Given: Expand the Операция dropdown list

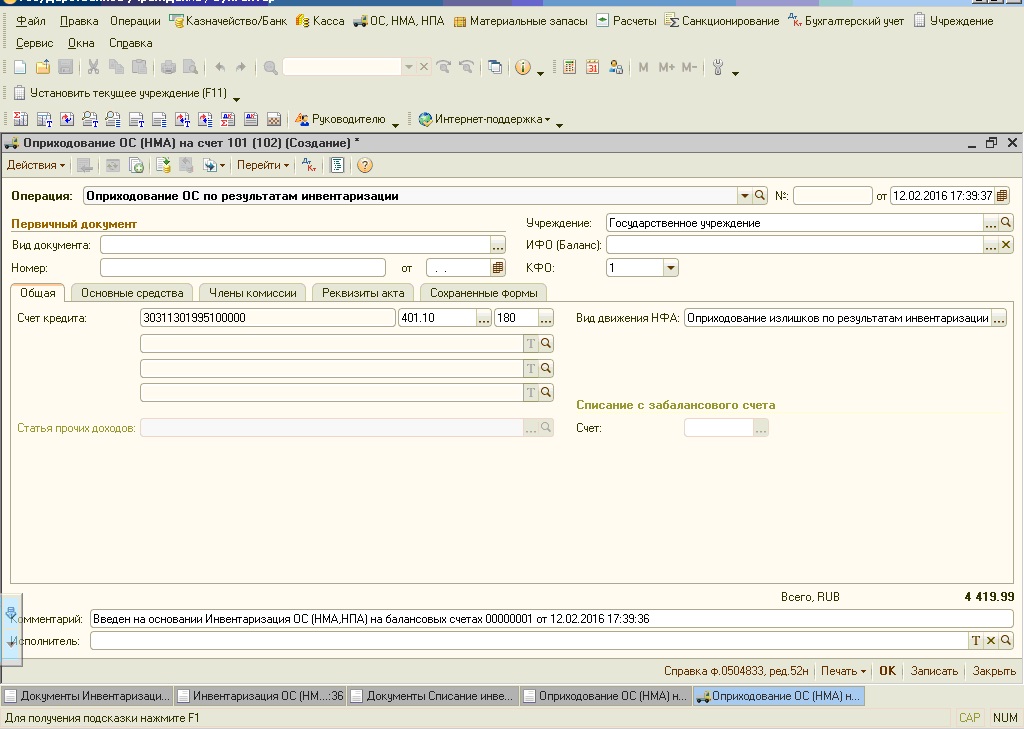Looking at the screenshot, I should (745, 196).
